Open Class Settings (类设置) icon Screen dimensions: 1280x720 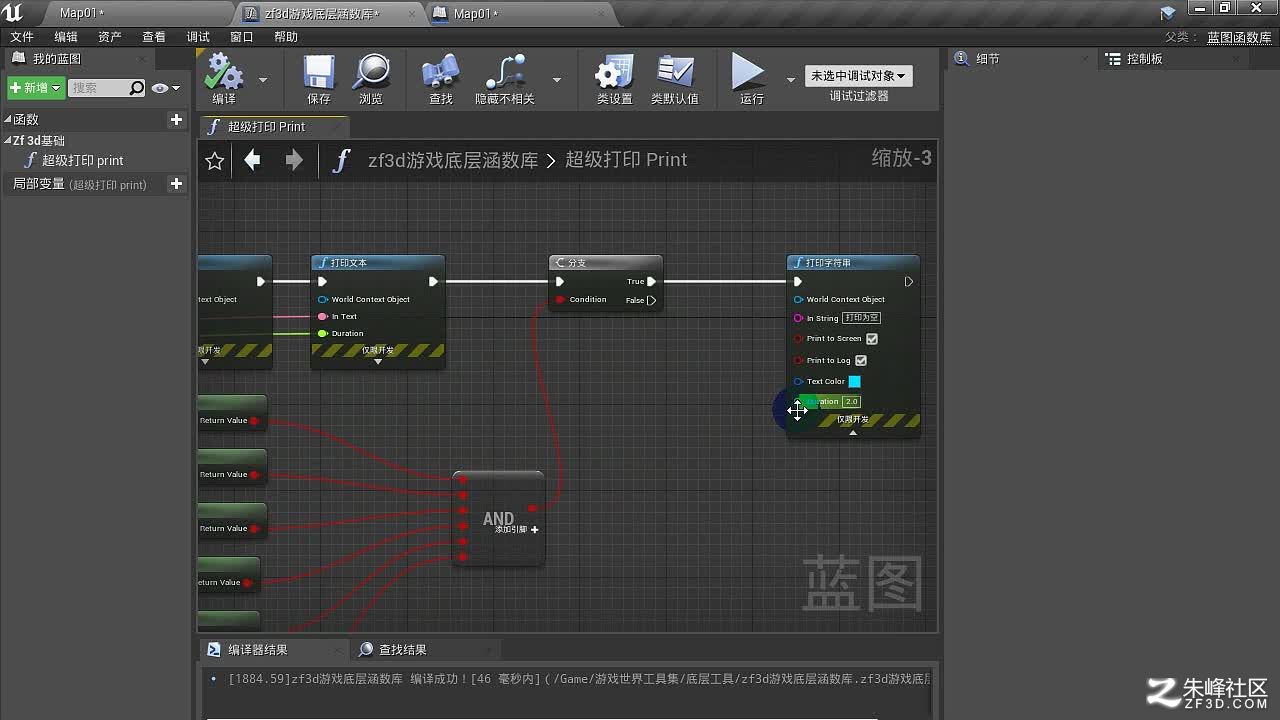tap(614, 73)
